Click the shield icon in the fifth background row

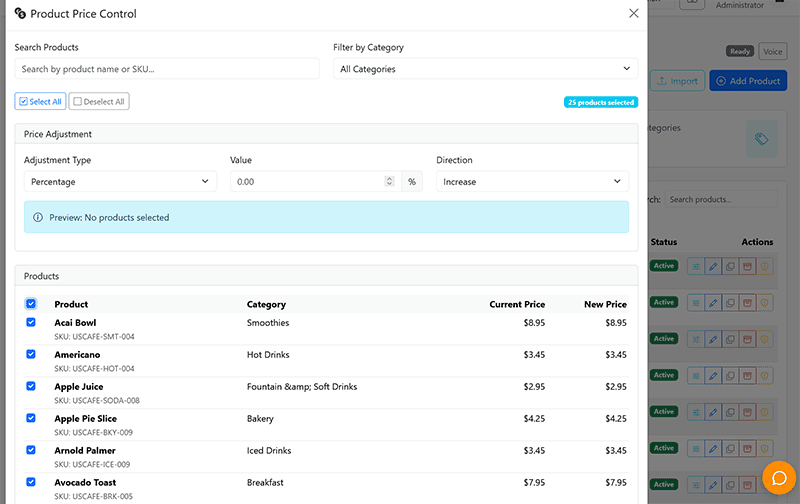(x=764, y=412)
